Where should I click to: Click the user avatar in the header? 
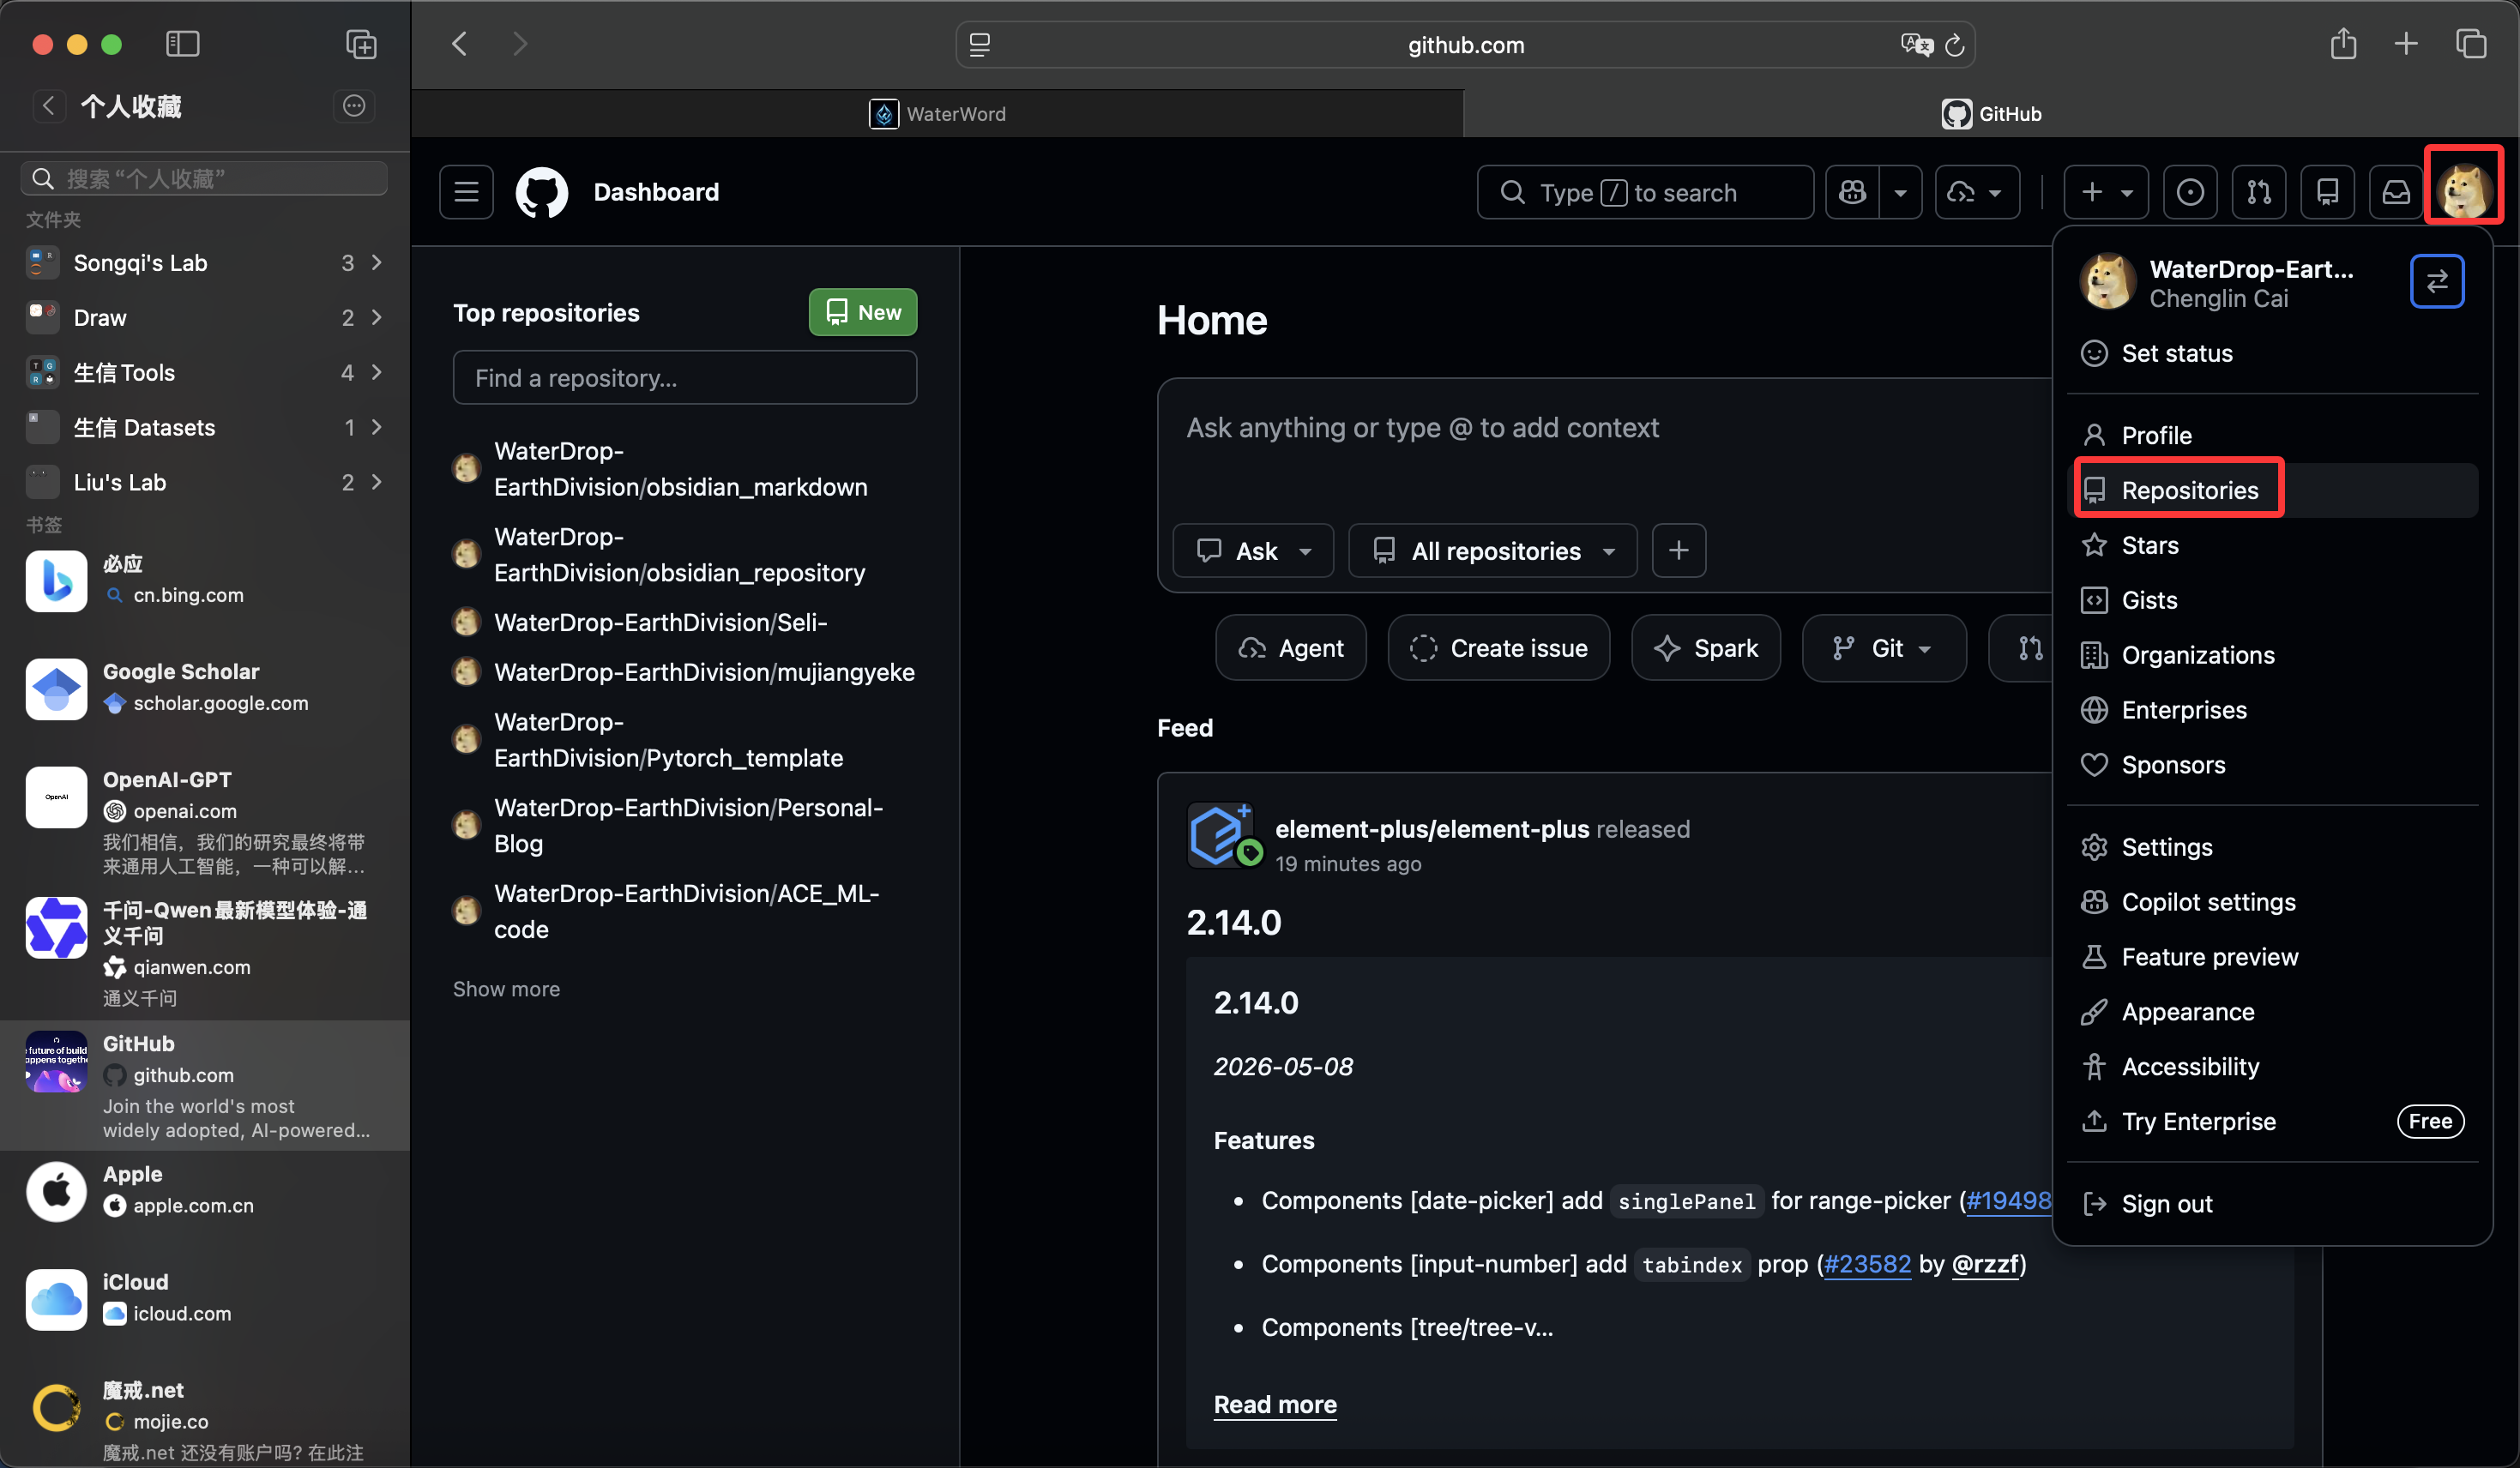click(x=2464, y=191)
